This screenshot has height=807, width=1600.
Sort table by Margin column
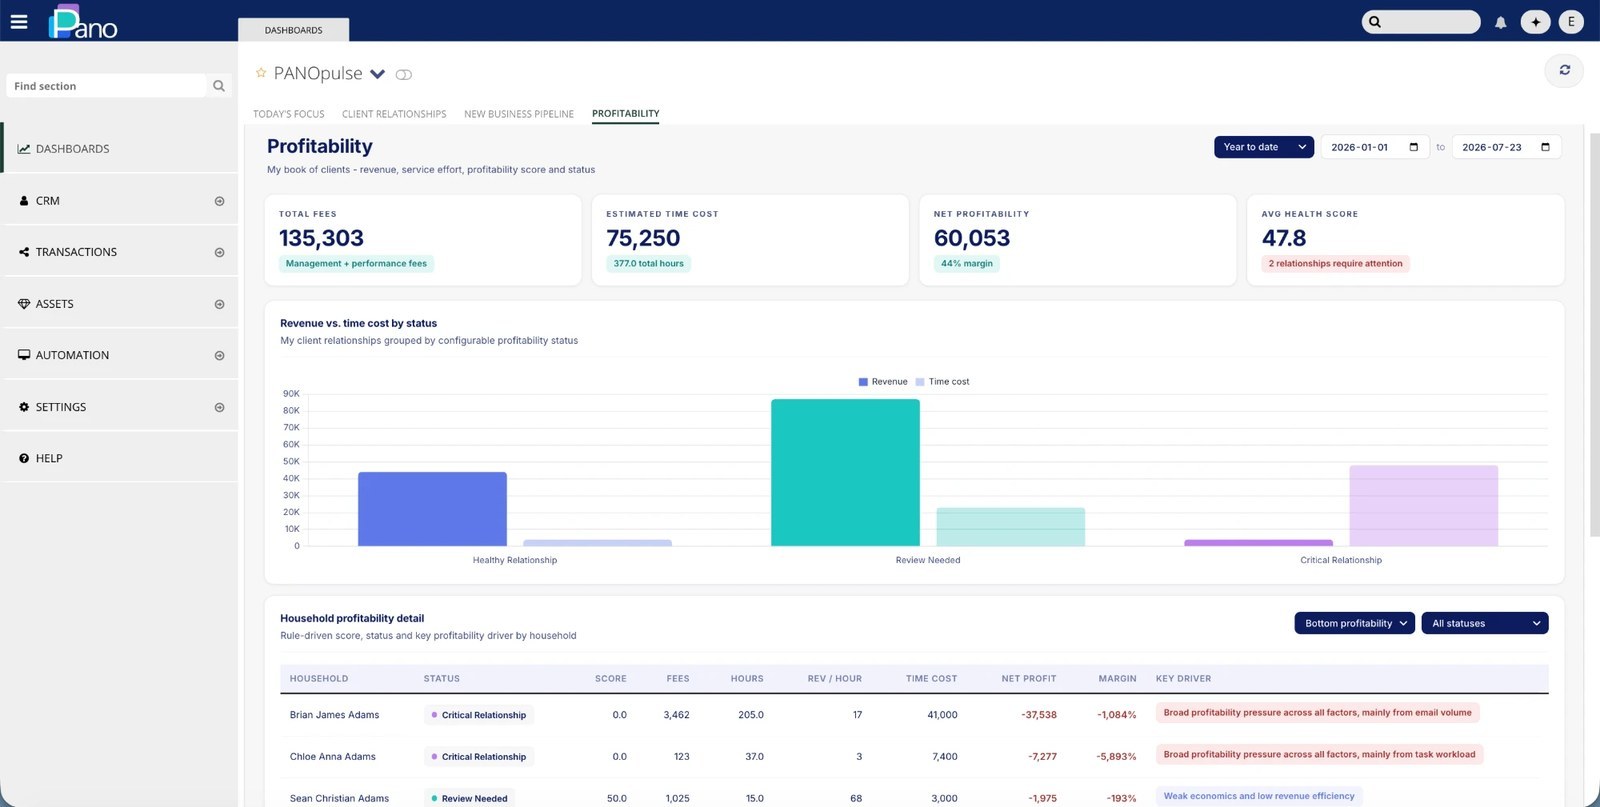click(x=1117, y=678)
